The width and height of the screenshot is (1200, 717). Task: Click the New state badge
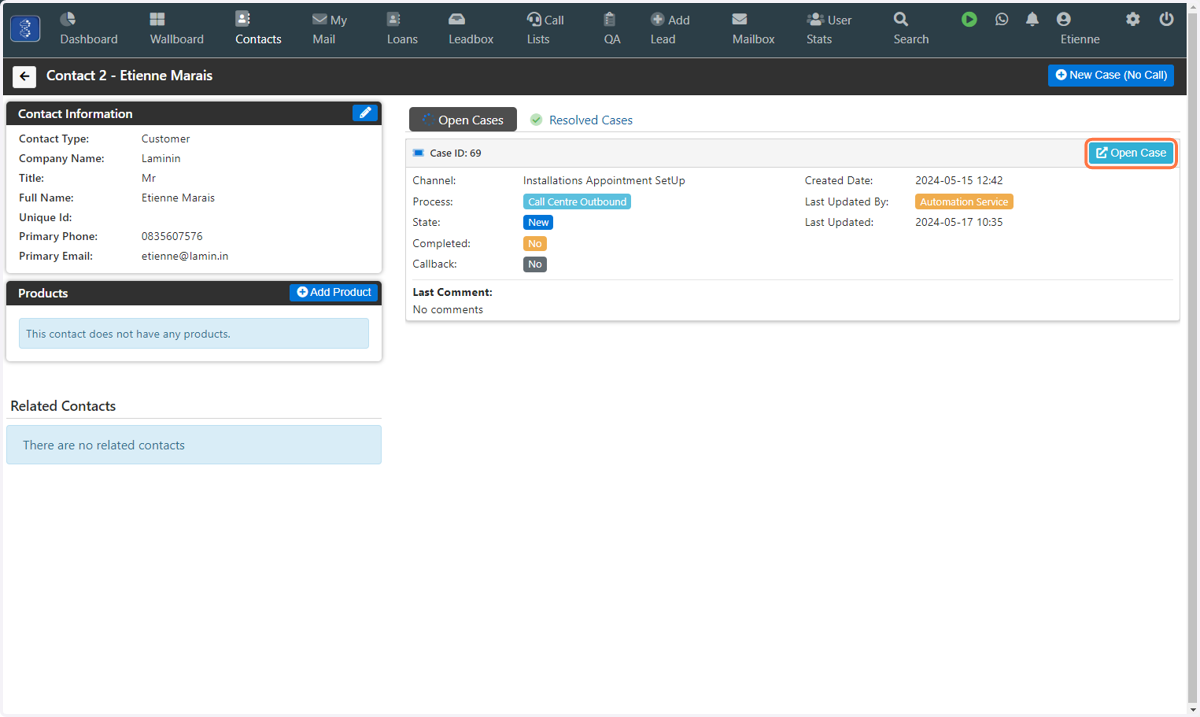(x=538, y=223)
